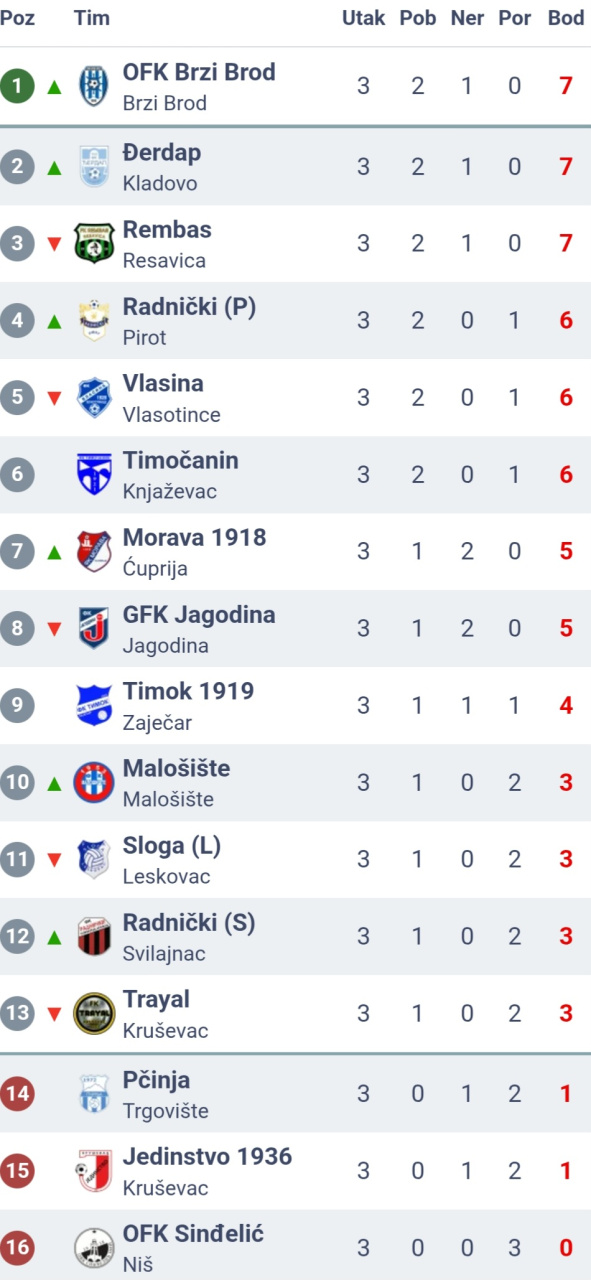Viewport: 591px width, 1280px height.
Task: Click the Malošište round crest
Action: click(x=94, y=782)
